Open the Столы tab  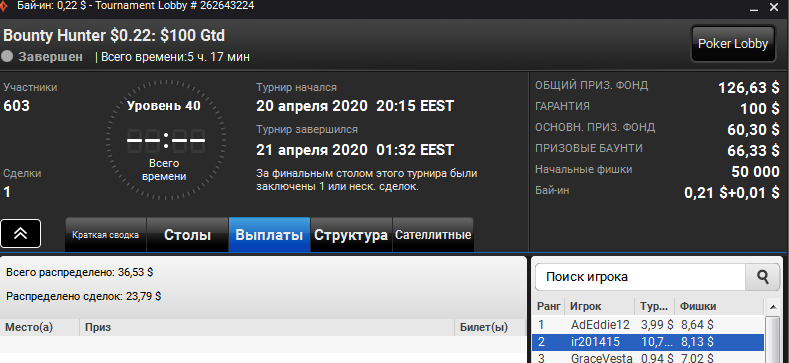pyautogui.click(x=188, y=235)
